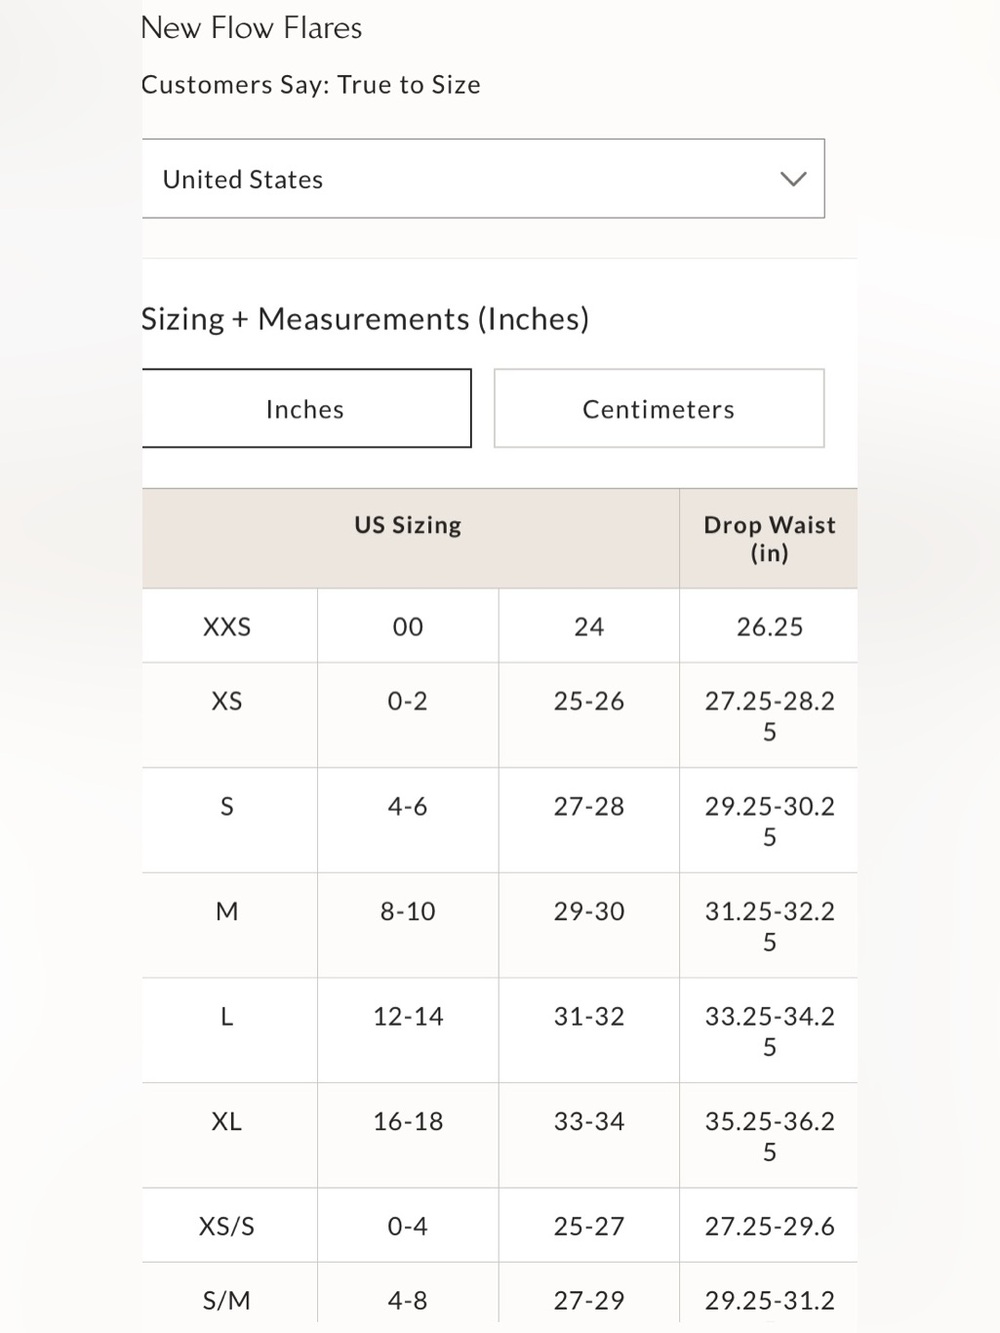Open the United States country dropdown
This screenshot has width=1000, height=1333.
pos(483,179)
